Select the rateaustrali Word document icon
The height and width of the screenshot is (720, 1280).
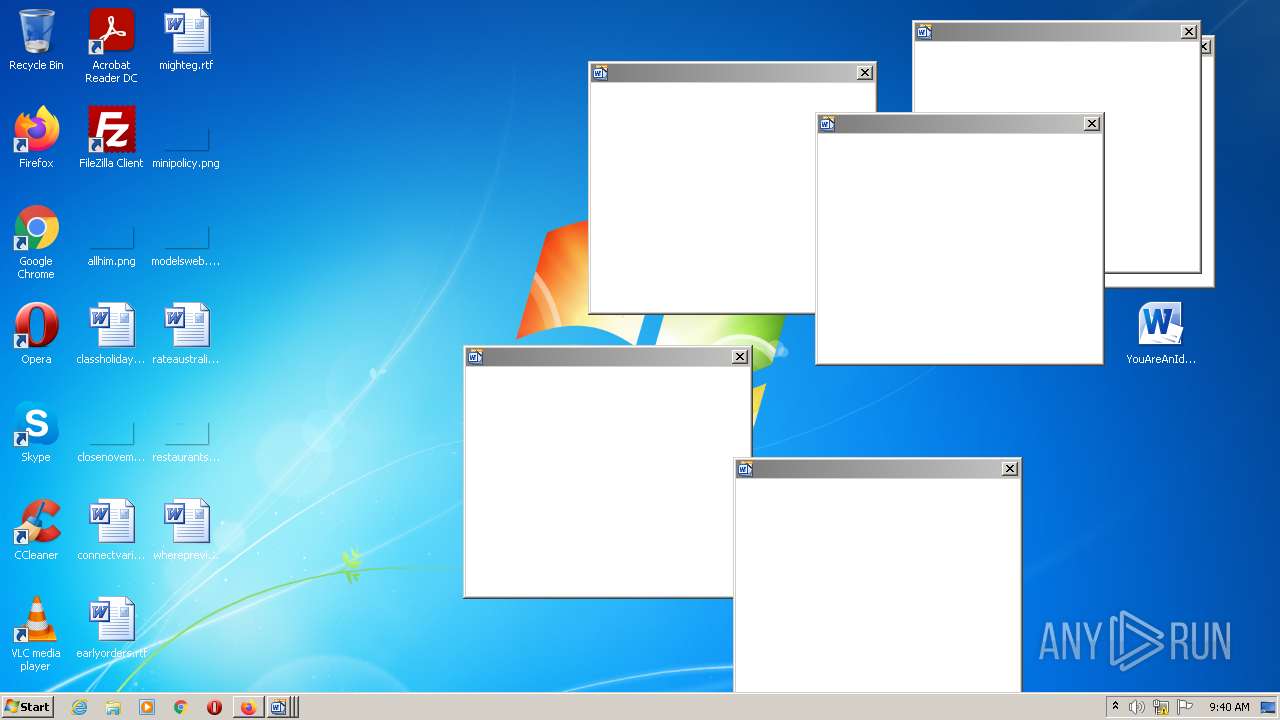click(186, 334)
